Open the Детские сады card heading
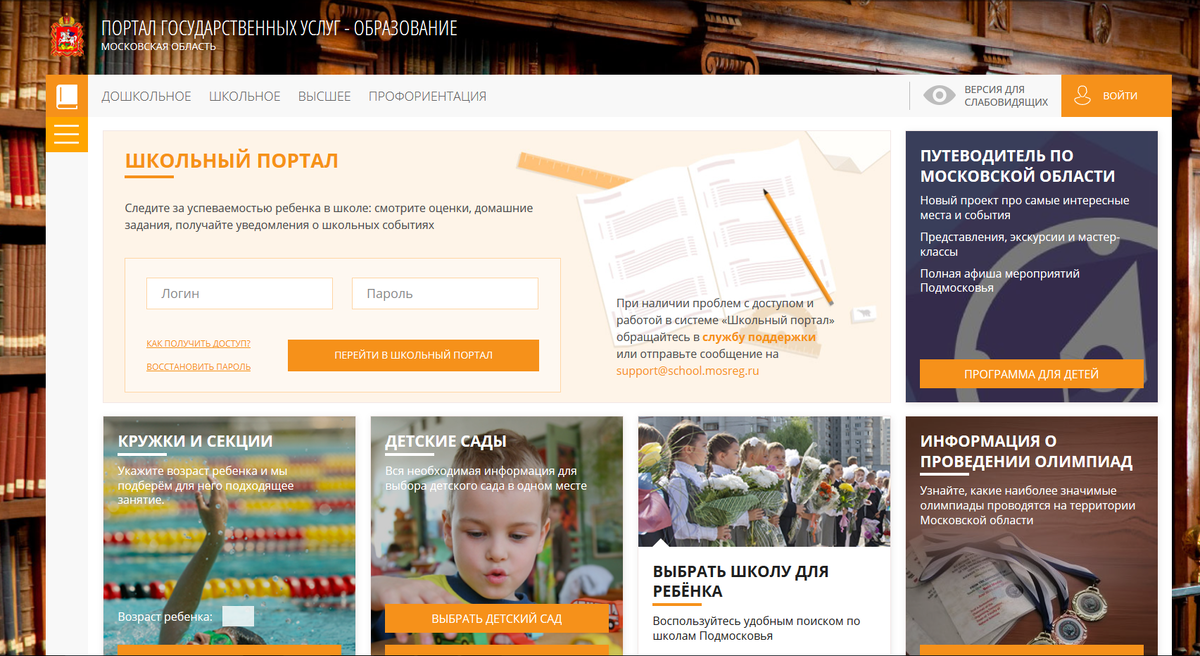The width and height of the screenshot is (1200, 656). coord(446,441)
